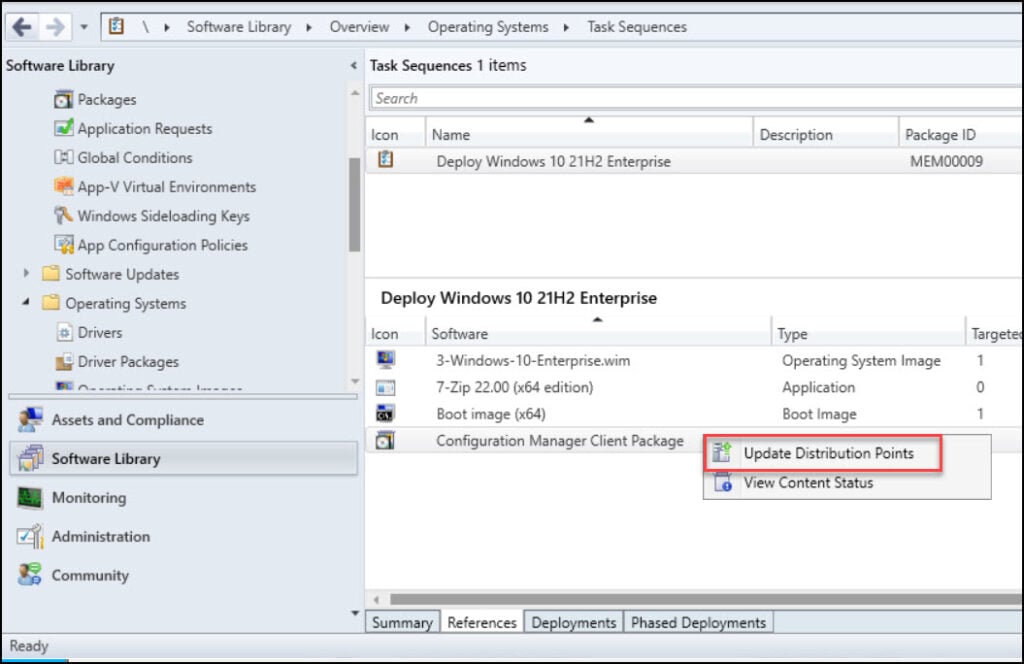This screenshot has height=664, width=1024.
Task: Click the Operating Systems folder icon
Action: [50, 303]
